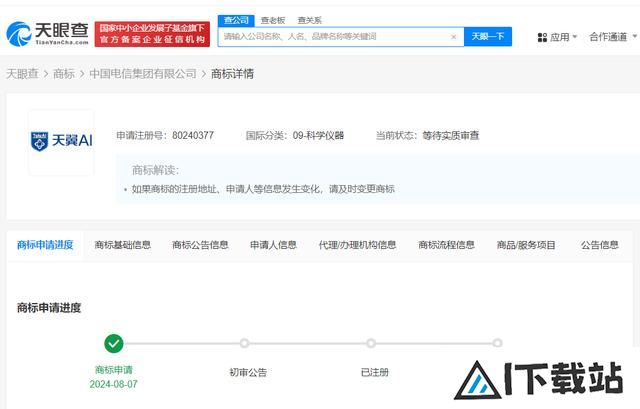This screenshot has width=640, height=409.
Task: Open the 申请人信息 tab
Action: coord(273,245)
